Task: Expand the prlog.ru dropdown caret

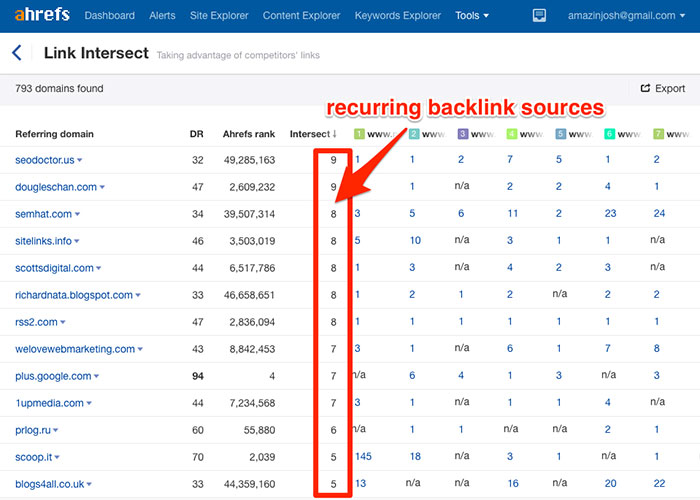Action: tap(56, 430)
